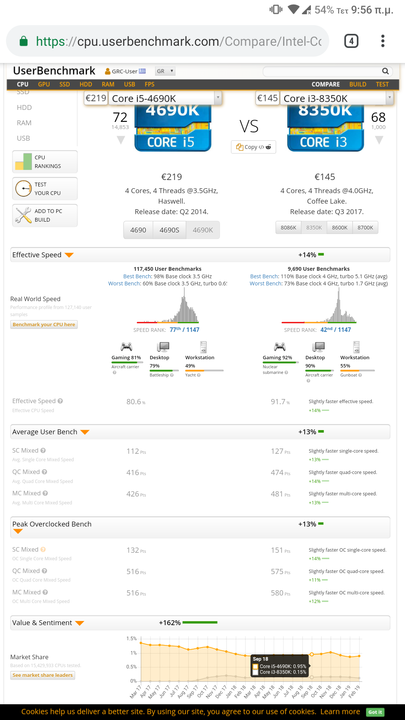This screenshot has height=720, width=405.
Task: Click help icon beside overclocked MC Mixed
Action: pos(45,592)
